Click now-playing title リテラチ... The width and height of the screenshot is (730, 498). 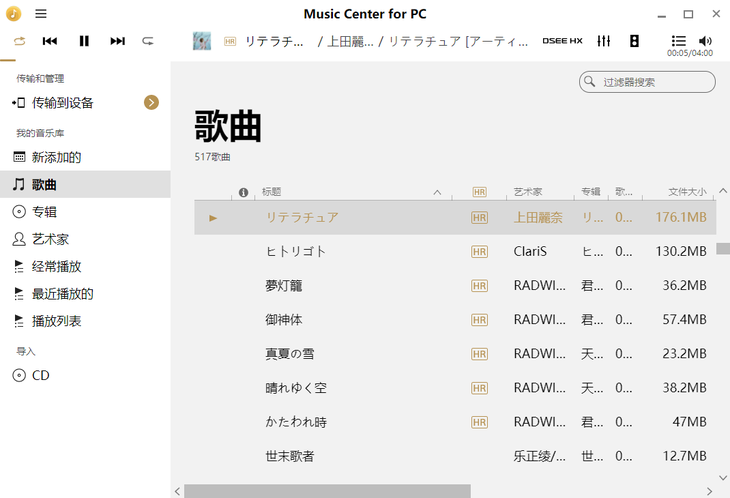(274, 41)
